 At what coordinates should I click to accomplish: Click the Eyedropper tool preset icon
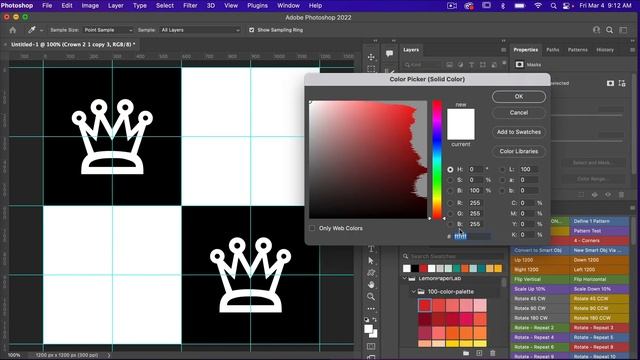(x=31, y=30)
